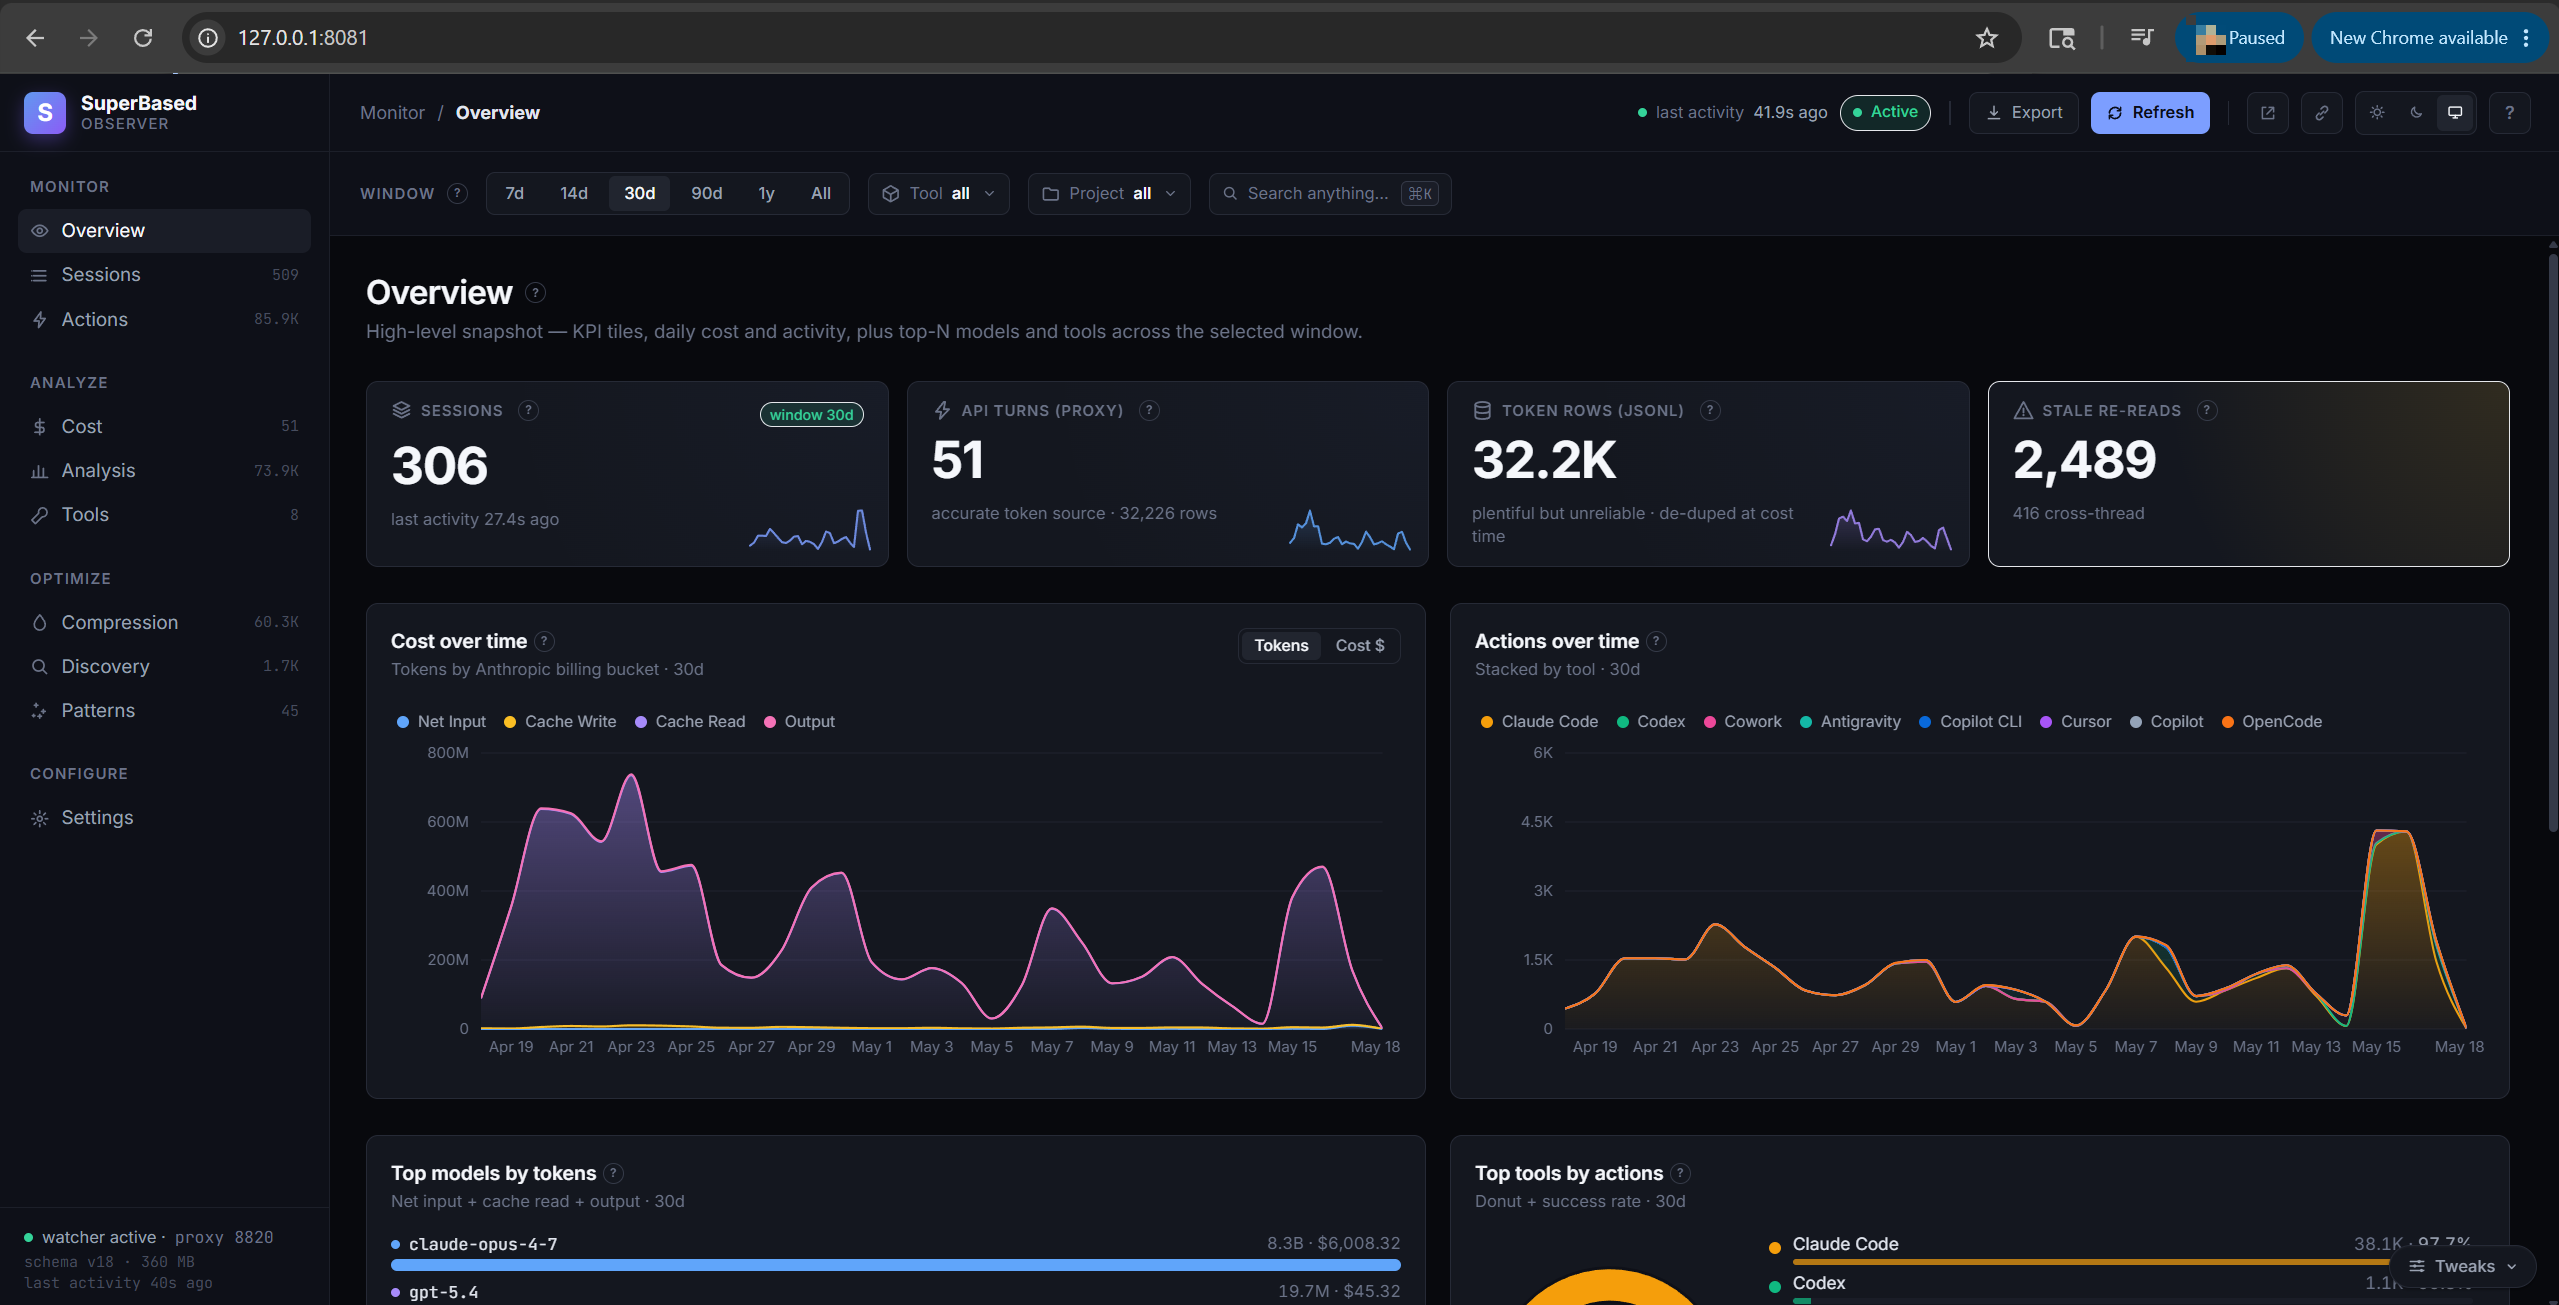Open help question mark button in header
2559x1305 pixels.
click(x=2509, y=113)
